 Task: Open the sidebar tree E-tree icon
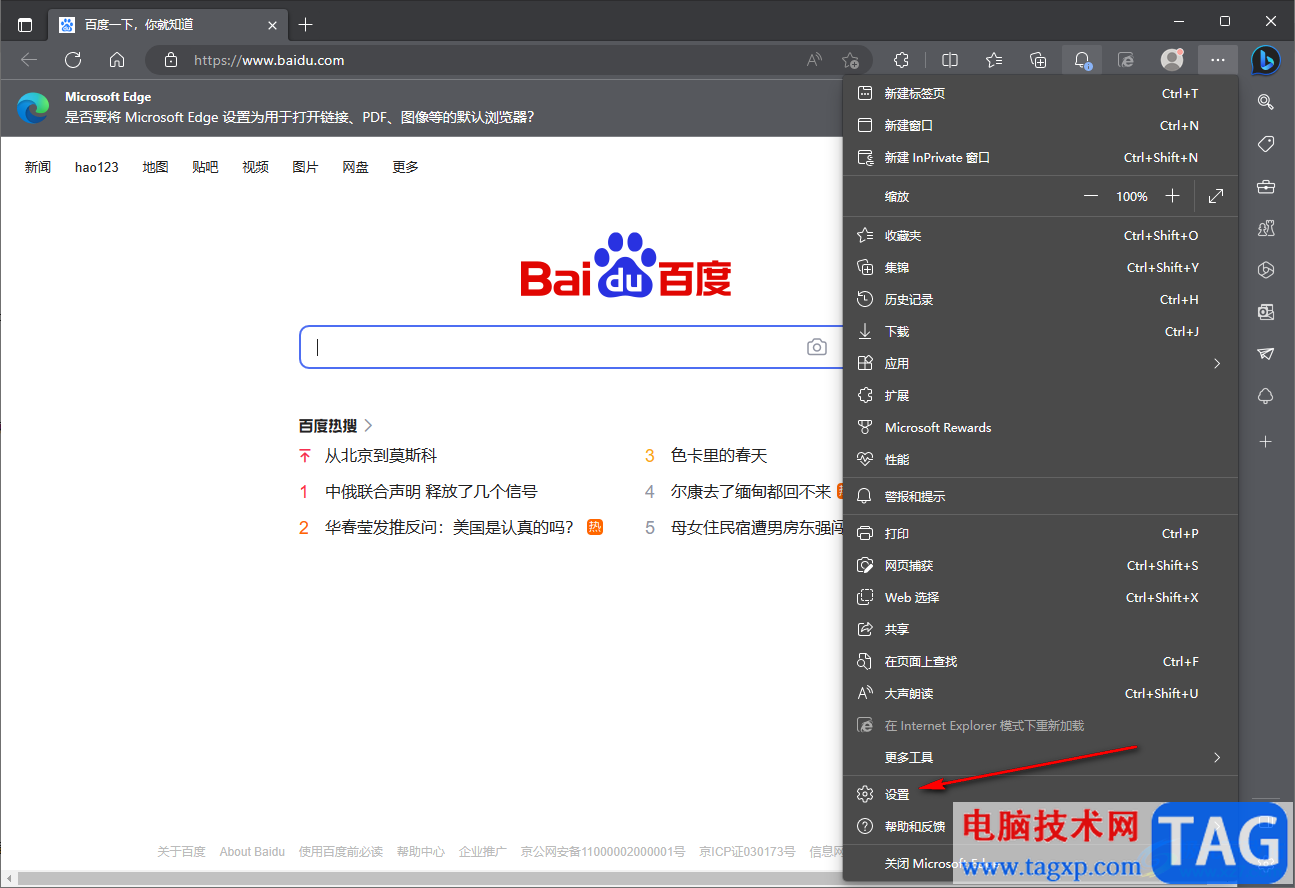tap(1265, 396)
